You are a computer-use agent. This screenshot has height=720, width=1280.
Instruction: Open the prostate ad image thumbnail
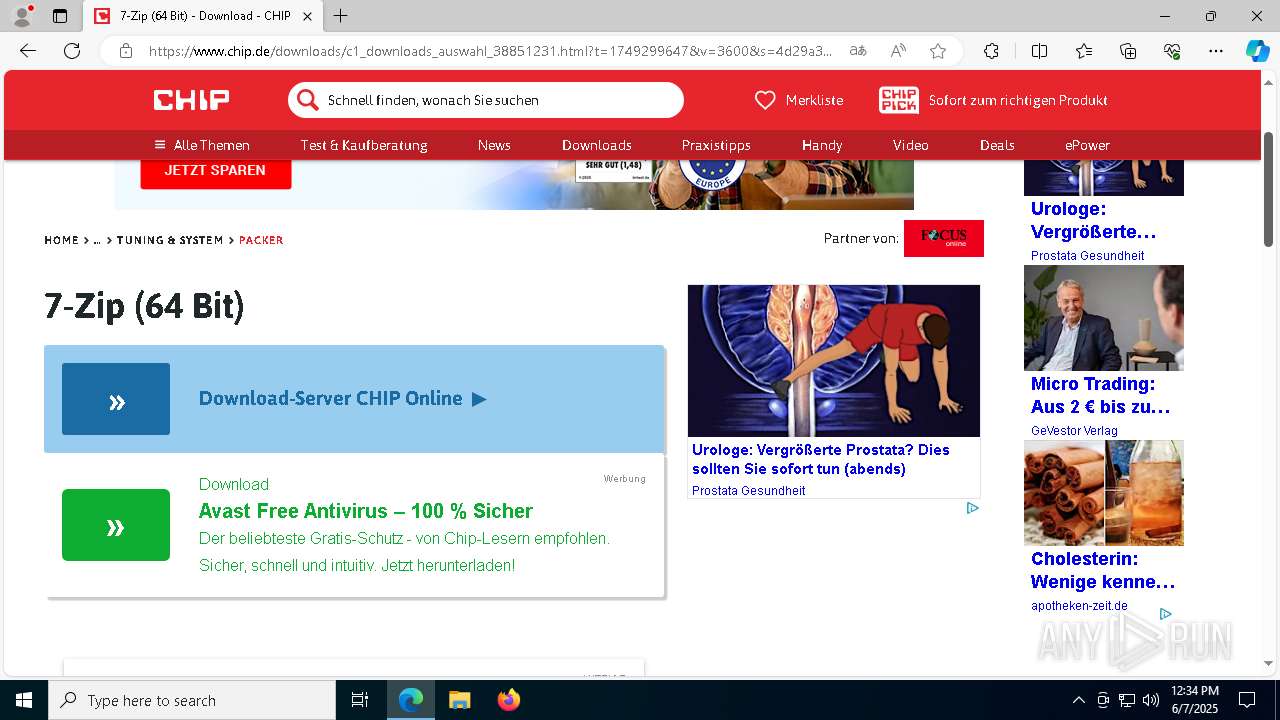[834, 361]
